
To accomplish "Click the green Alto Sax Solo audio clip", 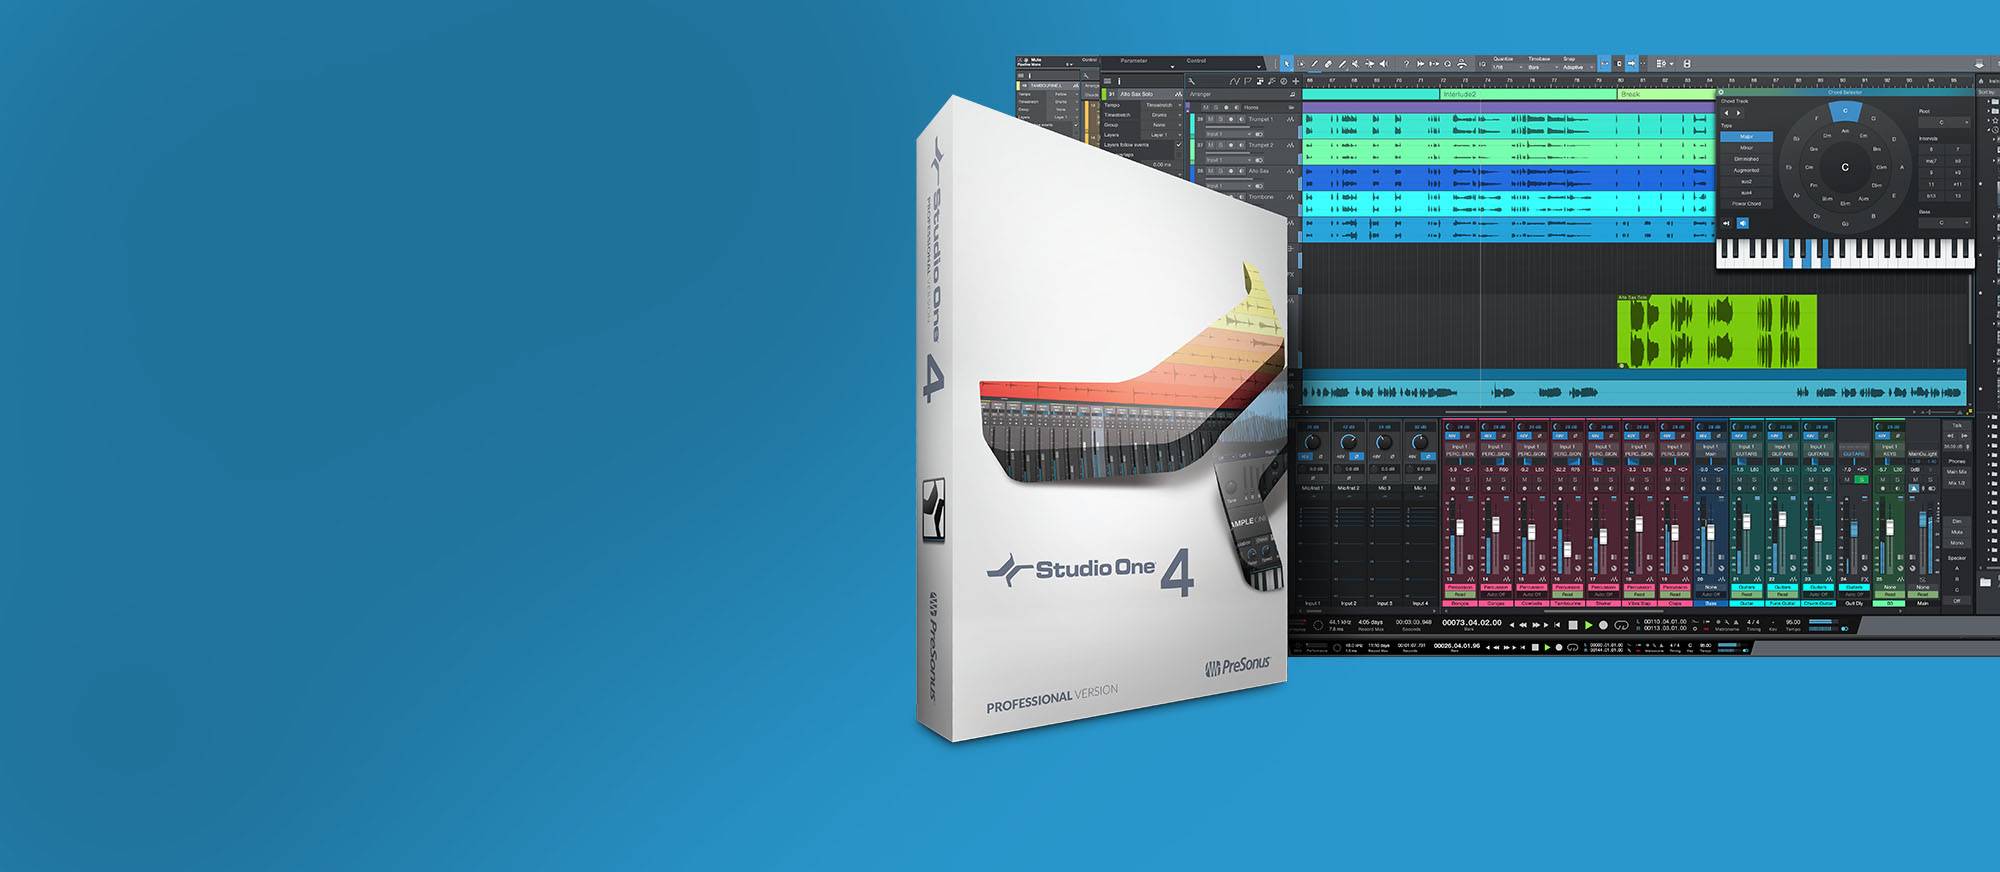I will [x=1716, y=332].
